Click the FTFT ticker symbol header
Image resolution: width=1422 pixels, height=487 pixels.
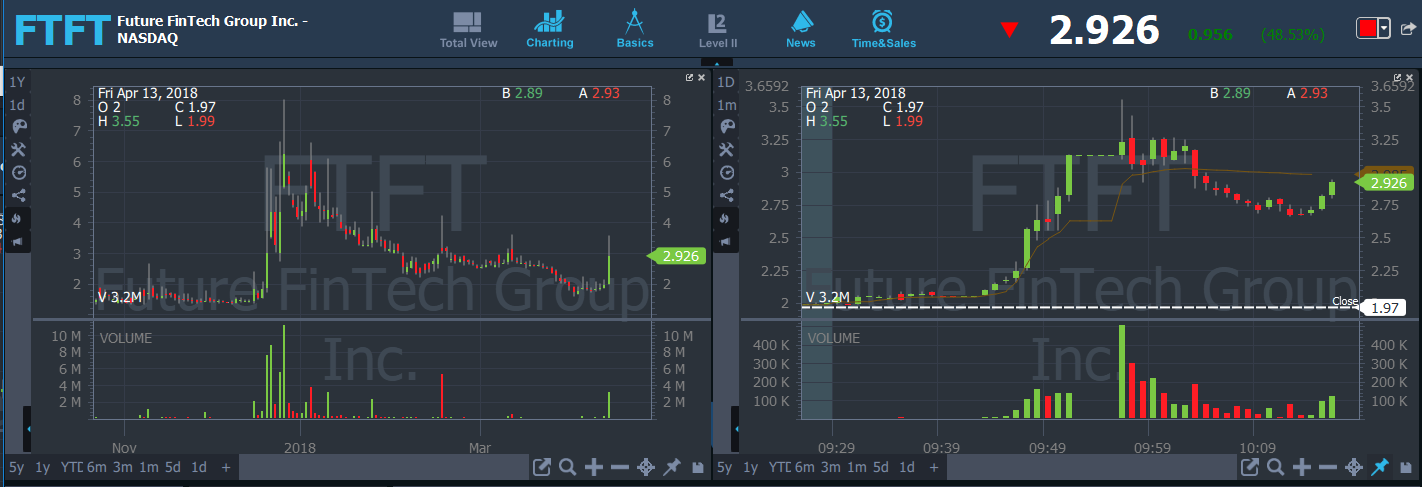[x=62, y=31]
